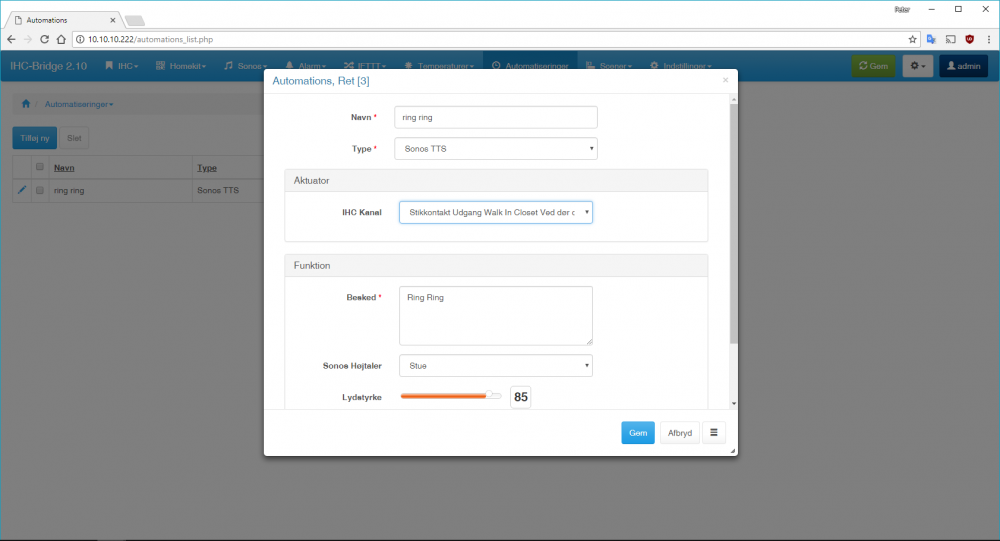Screen dimensions: 1000x541
Task: Open the IHC menu in navbar
Action: tap(122, 66)
